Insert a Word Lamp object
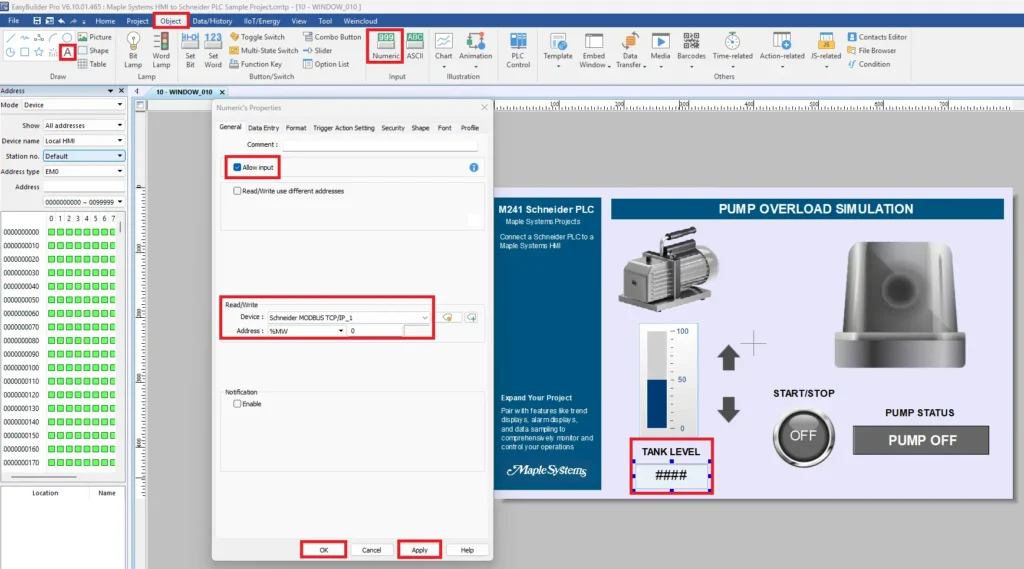This screenshot has height=569, width=1024. coord(161,50)
